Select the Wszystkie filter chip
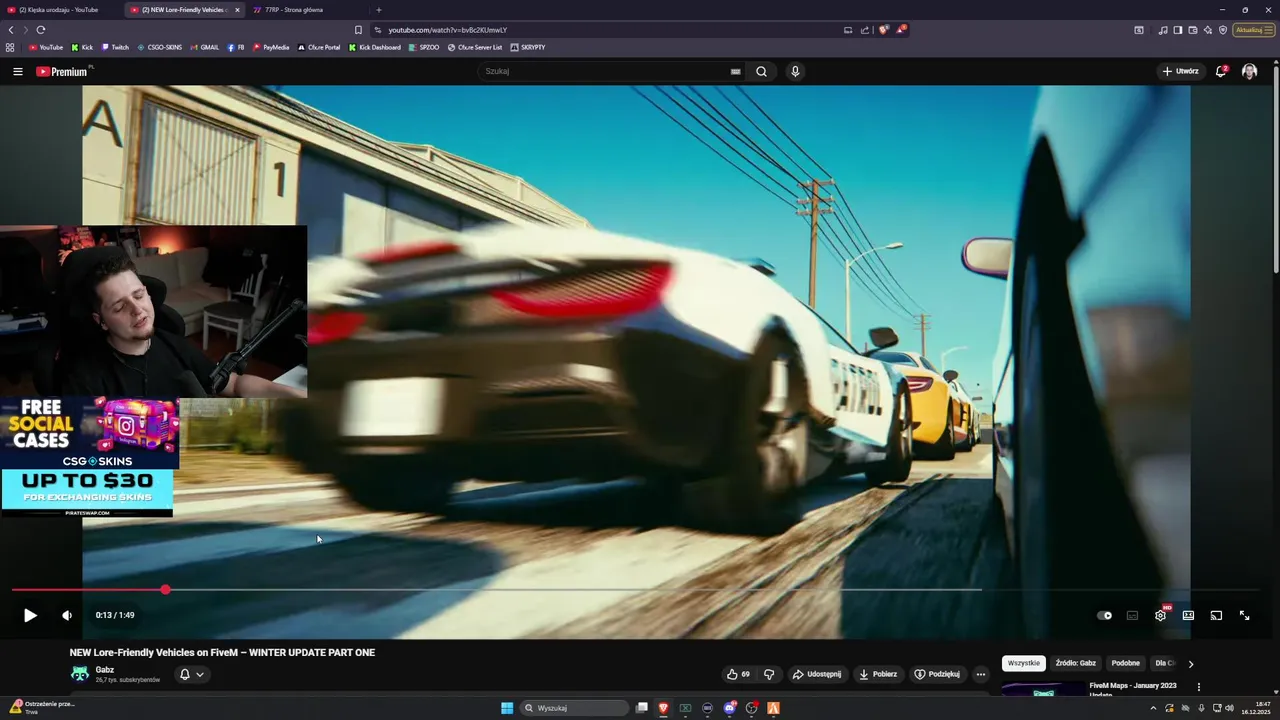The width and height of the screenshot is (1280, 720). pyautogui.click(x=1024, y=663)
